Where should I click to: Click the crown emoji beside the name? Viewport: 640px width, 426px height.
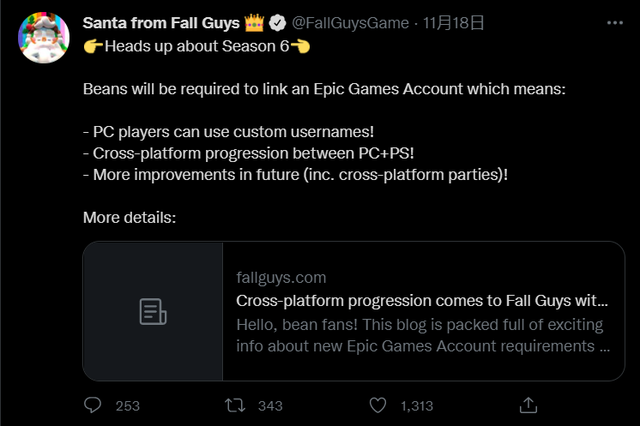[x=254, y=23]
